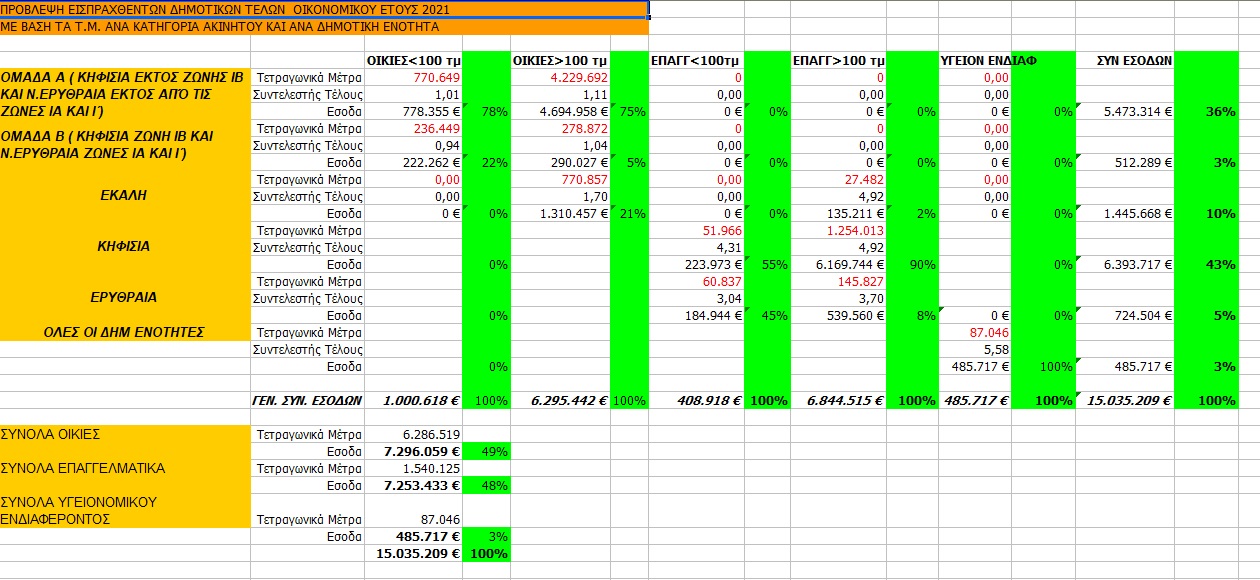Click the ΣΥΝΟΛΑ ΕΠΑΓΓΕΛΜΑΤΙΚΑ label cell

pyautogui.click(x=124, y=468)
